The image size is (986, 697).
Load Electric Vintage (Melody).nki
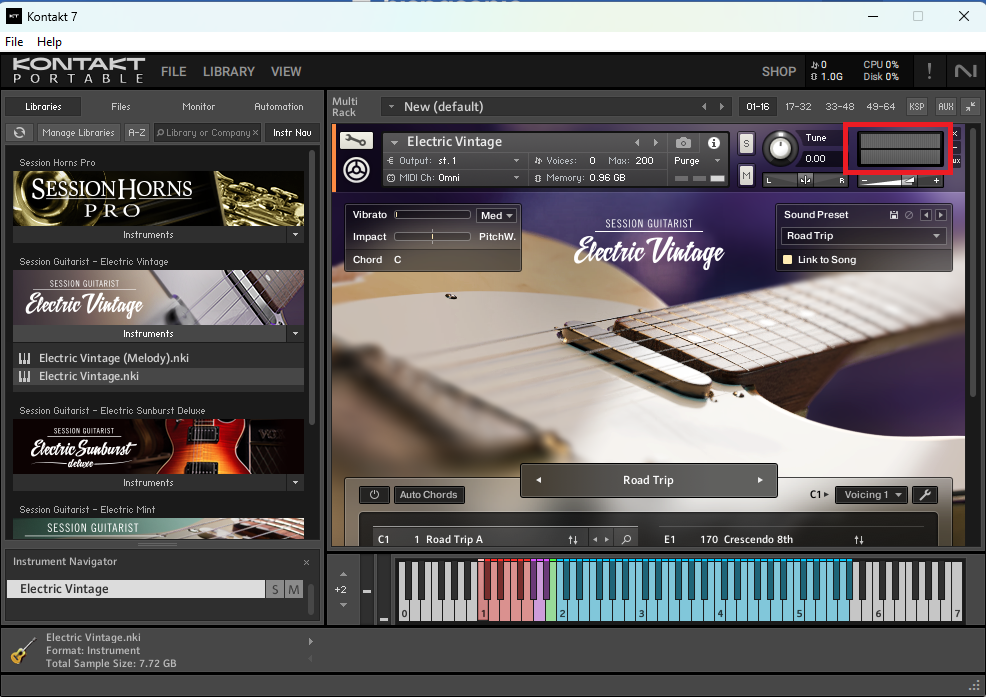pyautogui.click(x=158, y=359)
